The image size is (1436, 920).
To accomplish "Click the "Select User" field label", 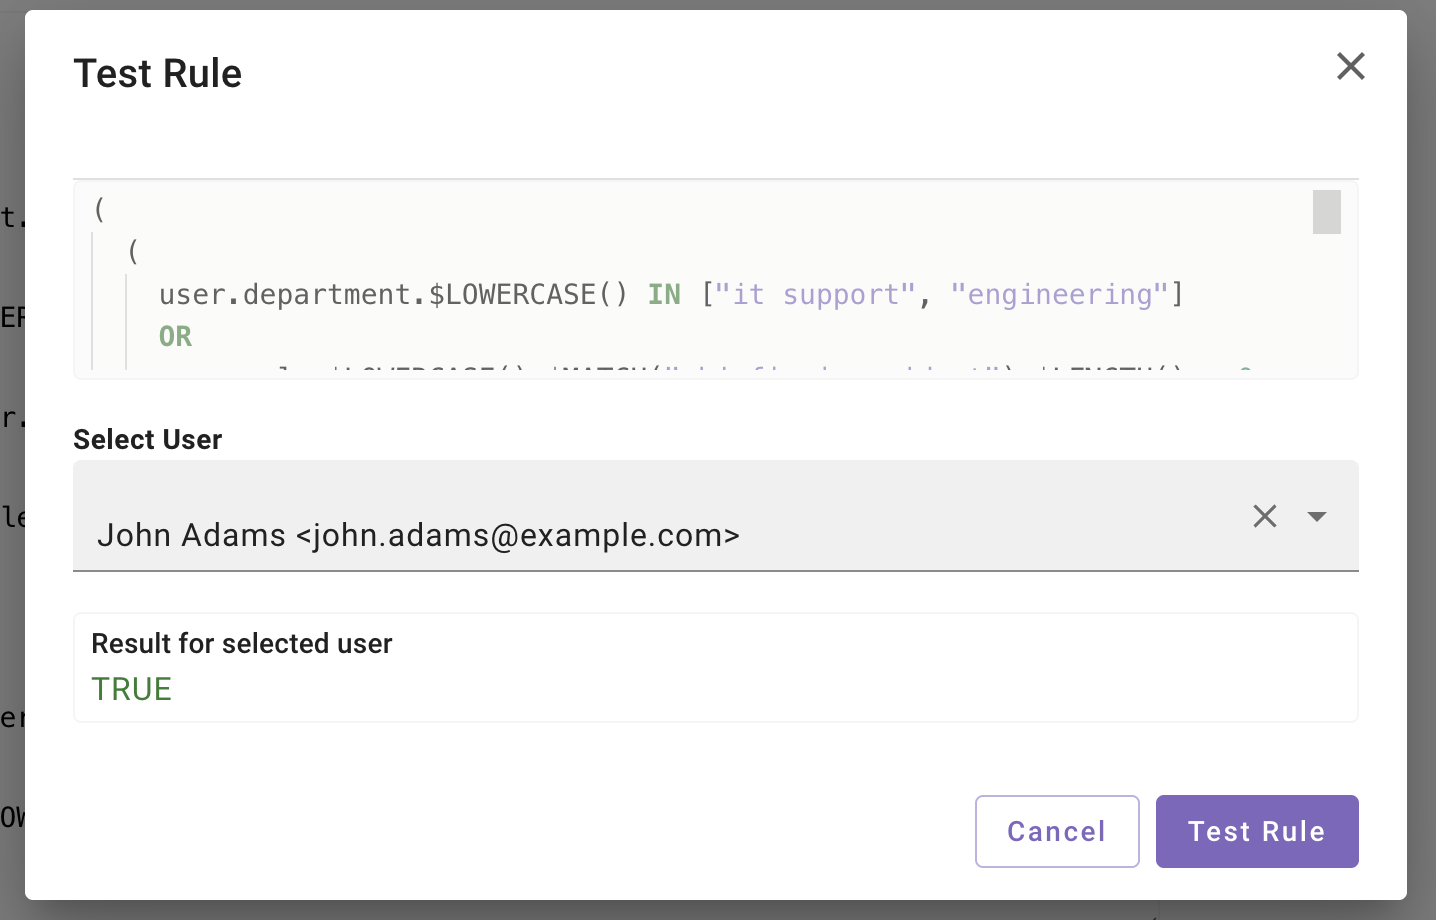I will pos(148,439).
